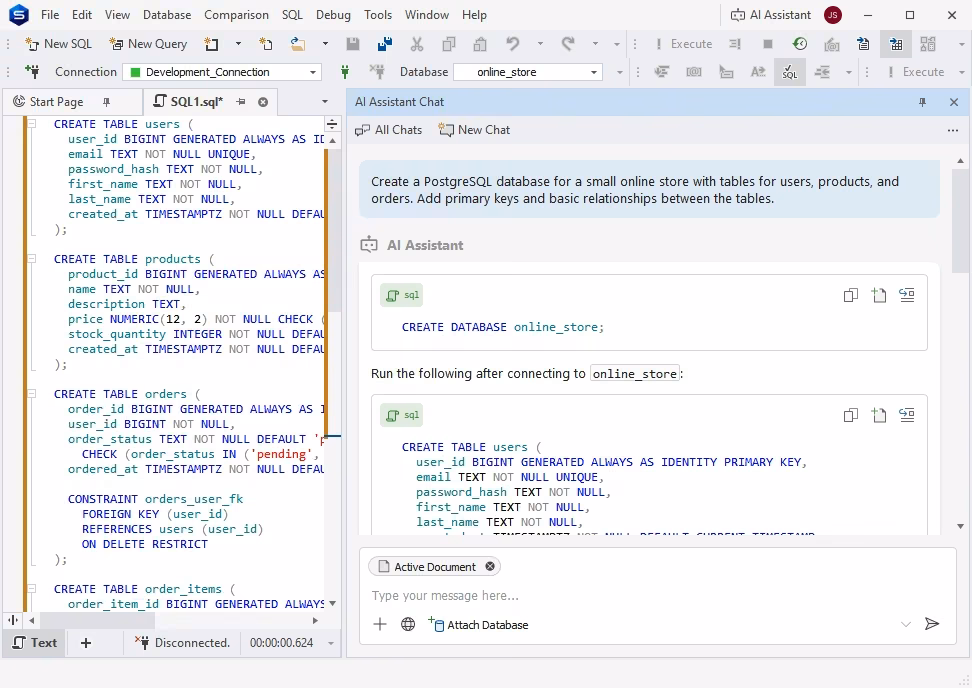Click All Chats button
Image resolution: width=972 pixels, height=688 pixels.
(x=388, y=130)
